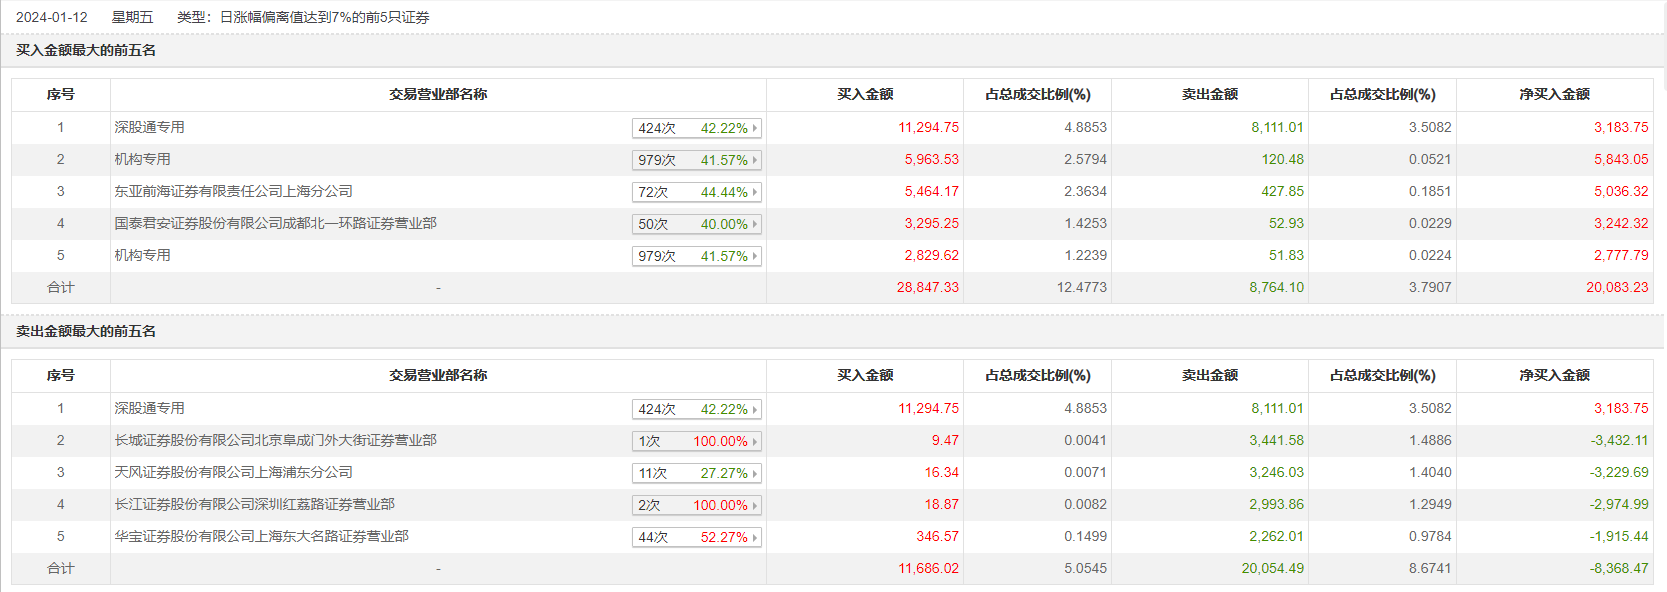Open 长城证券北京阜成门外大街证券营业部 link
1667x592 pixels.
[275, 440]
